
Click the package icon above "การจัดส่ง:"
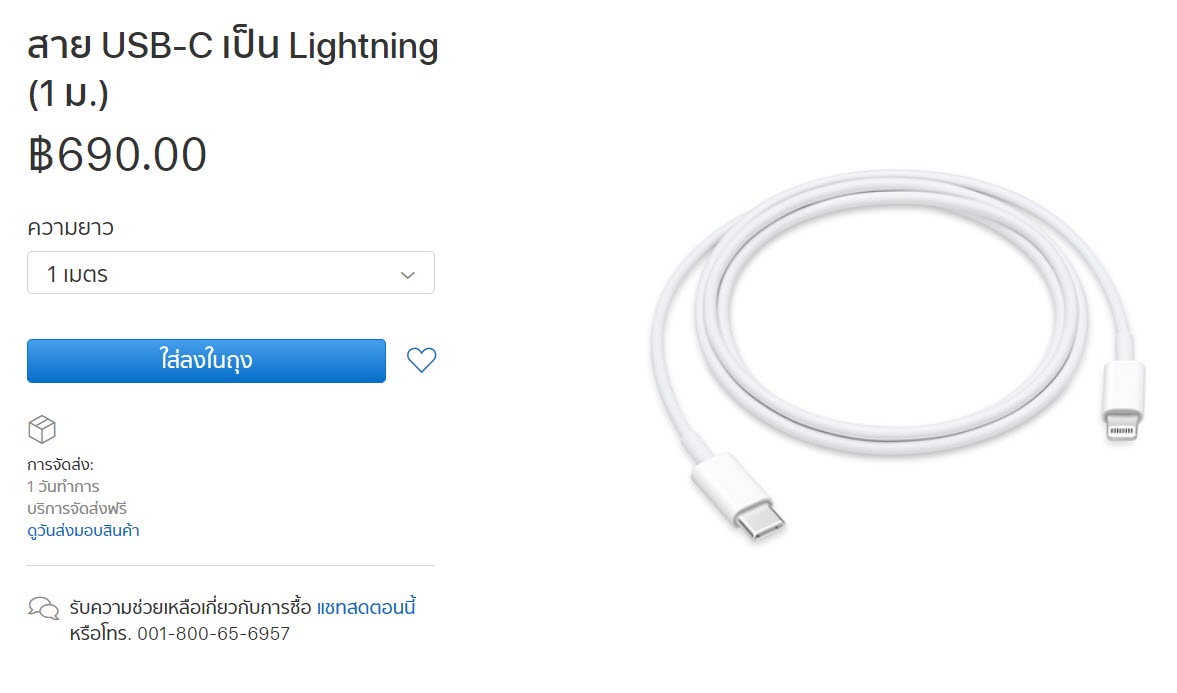(x=42, y=429)
